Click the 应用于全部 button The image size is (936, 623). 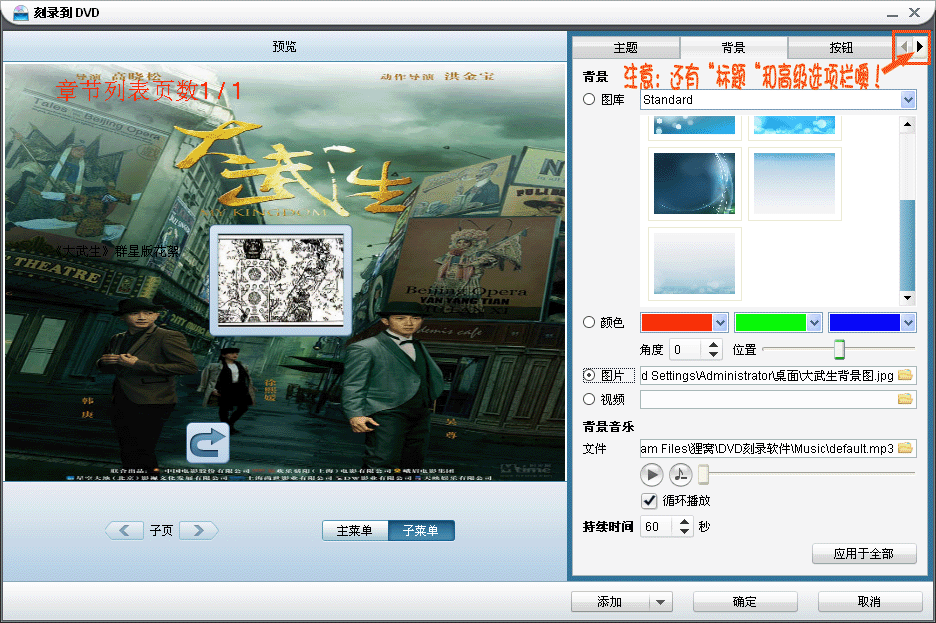click(864, 554)
